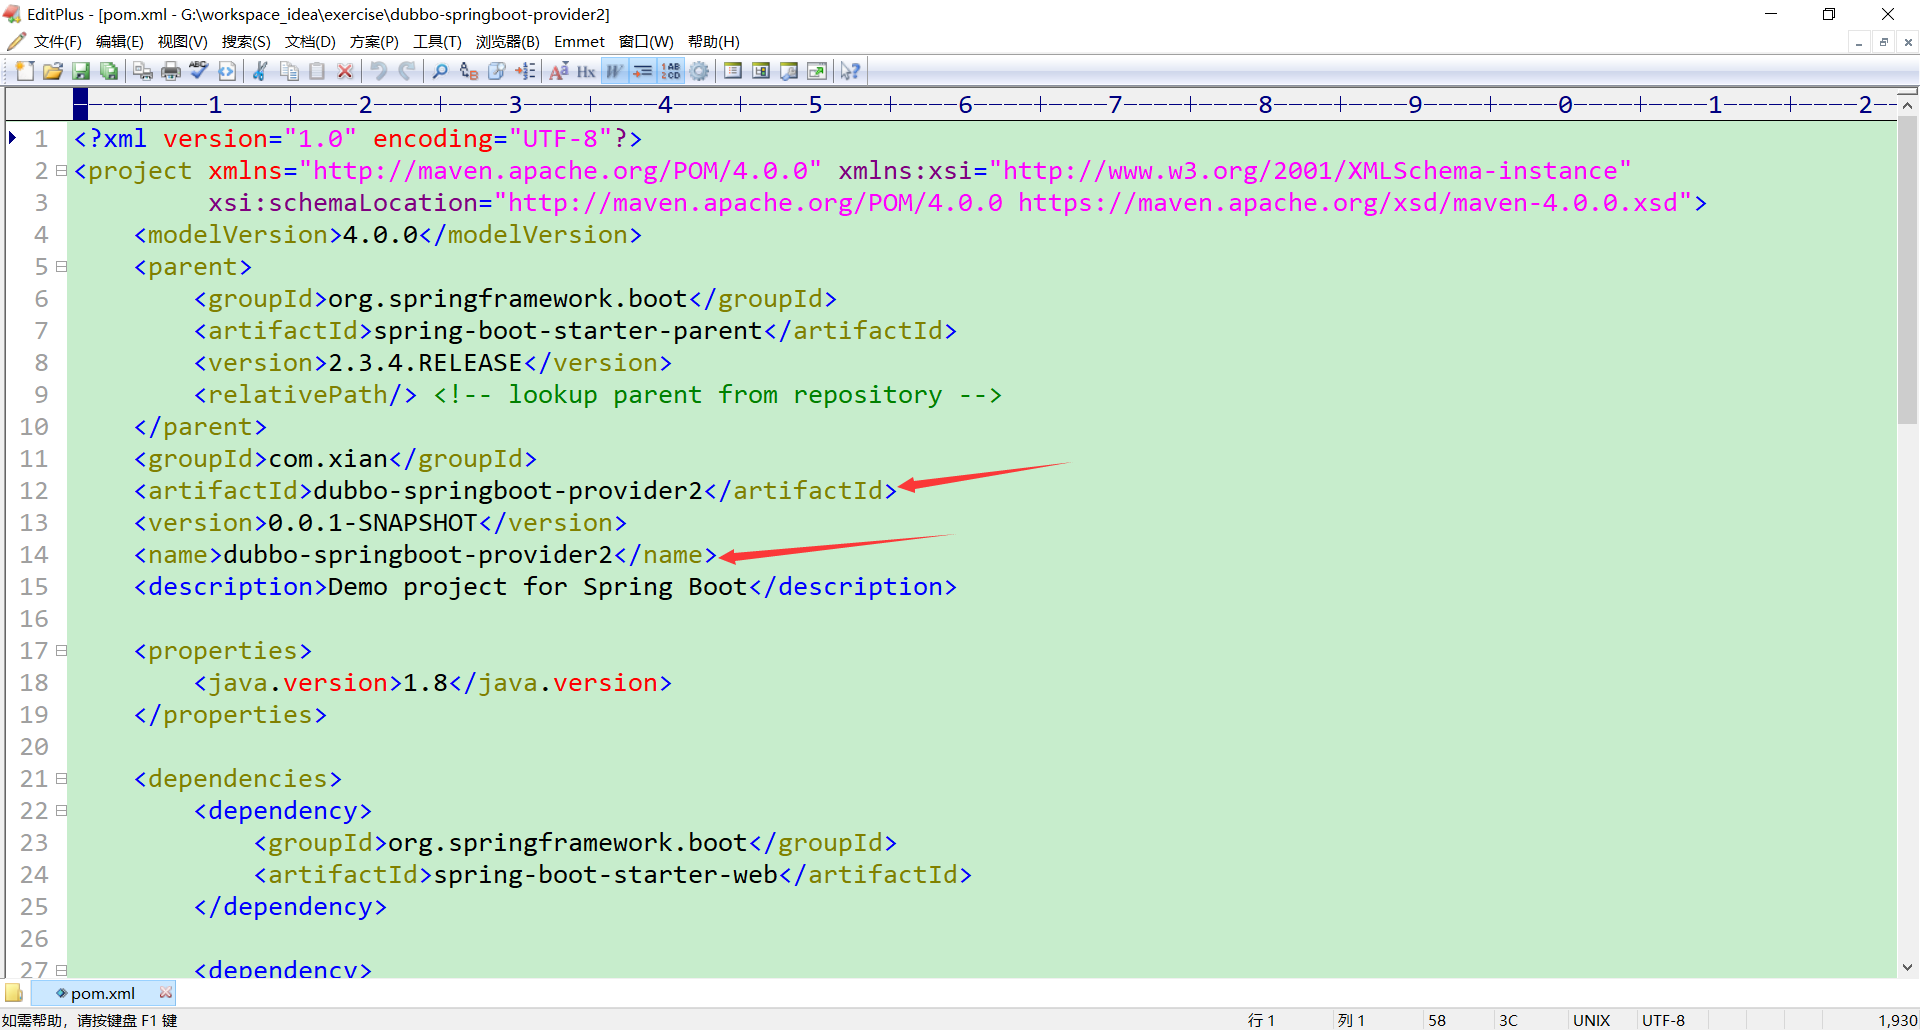1920x1030 pixels.
Task: Open the 视图(V) menu
Action: point(182,42)
